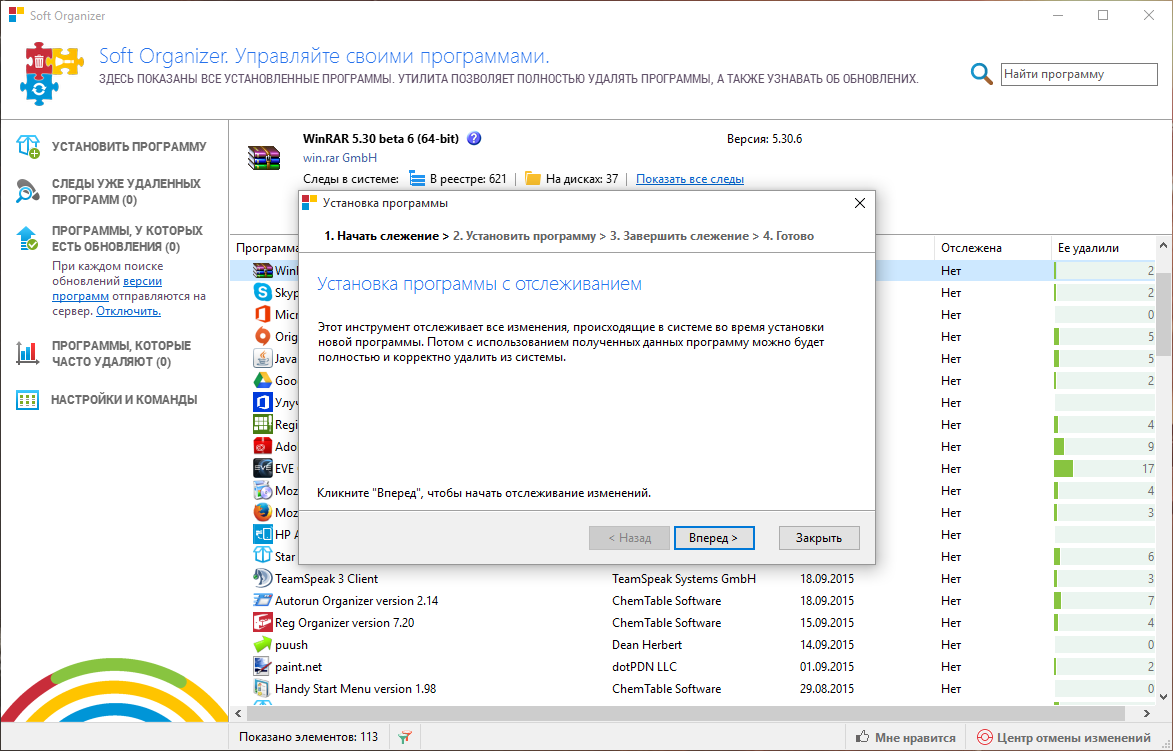Select Autorun Organizer version 2.14 row
The width and height of the screenshot is (1173, 751).
click(x=356, y=601)
